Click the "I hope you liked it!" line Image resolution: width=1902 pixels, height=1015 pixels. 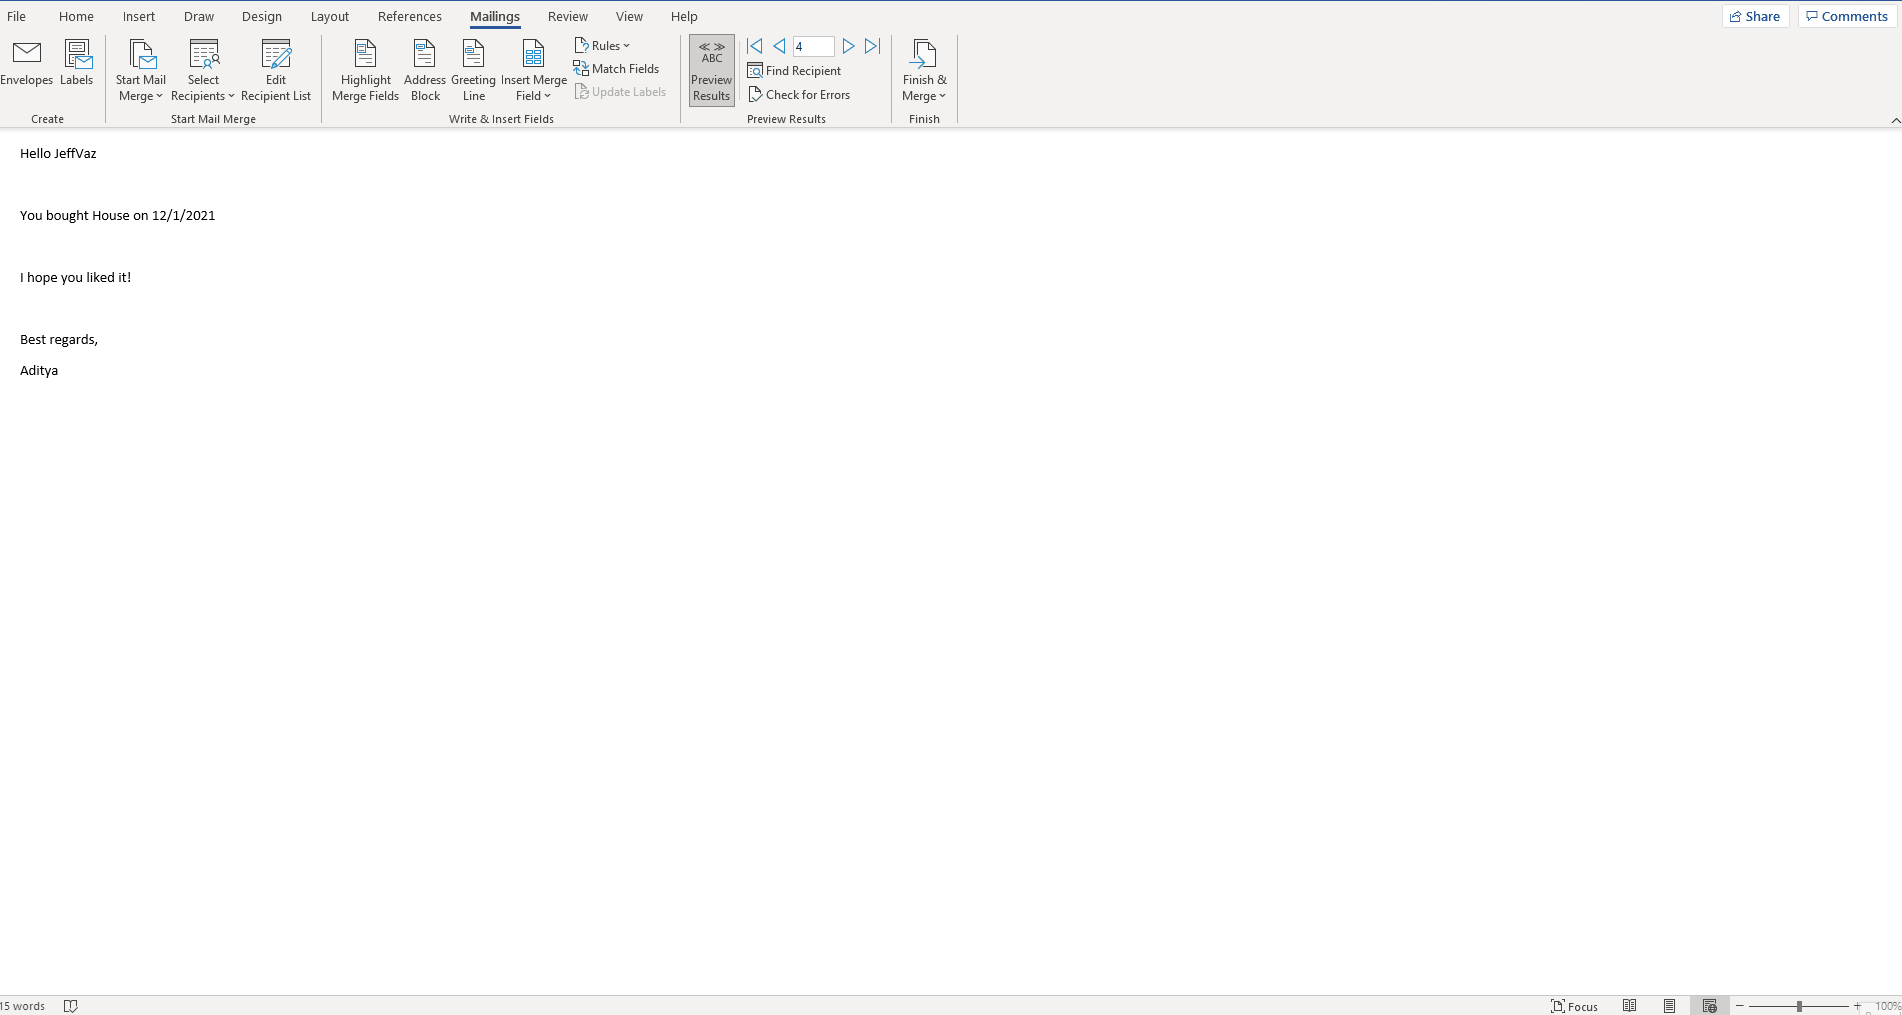pyautogui.click(x=75, y=277)
